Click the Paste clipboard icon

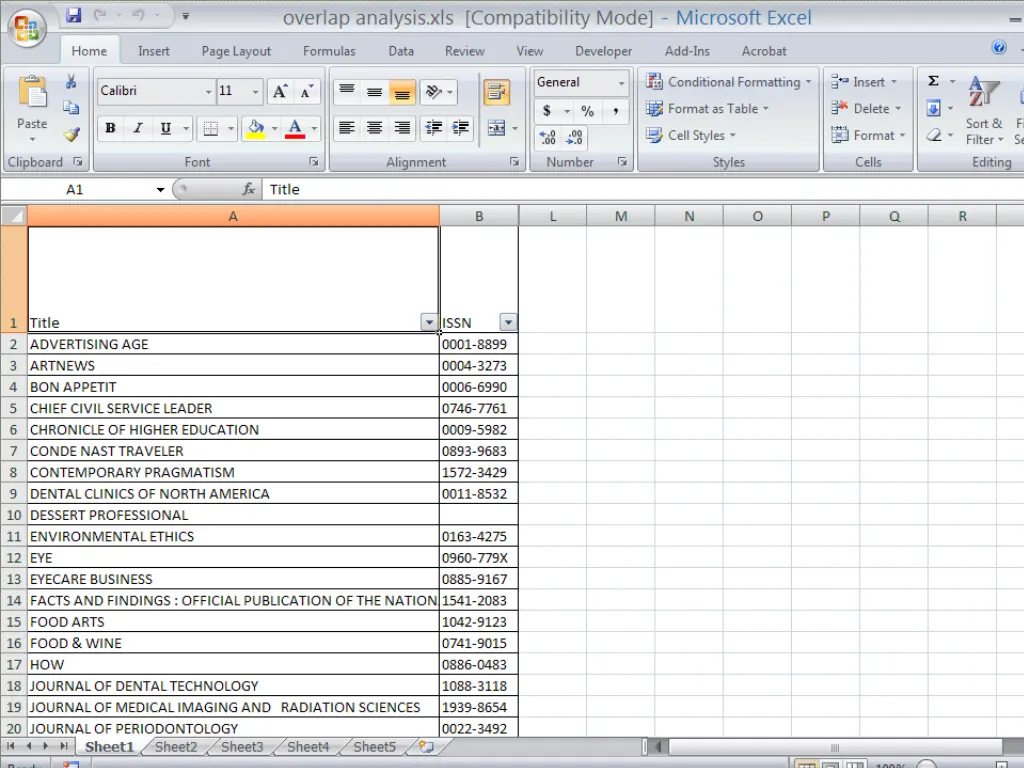point(32,93)
